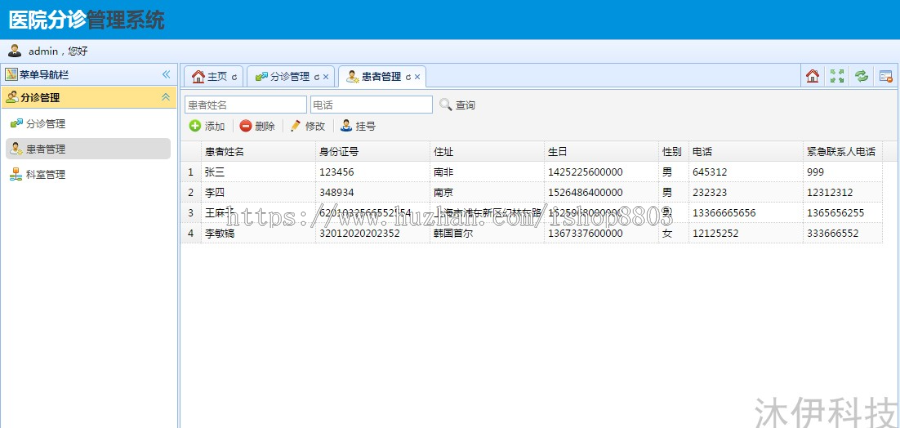
Task: Click row number 1 cell
Action: (x=191, y=172)
